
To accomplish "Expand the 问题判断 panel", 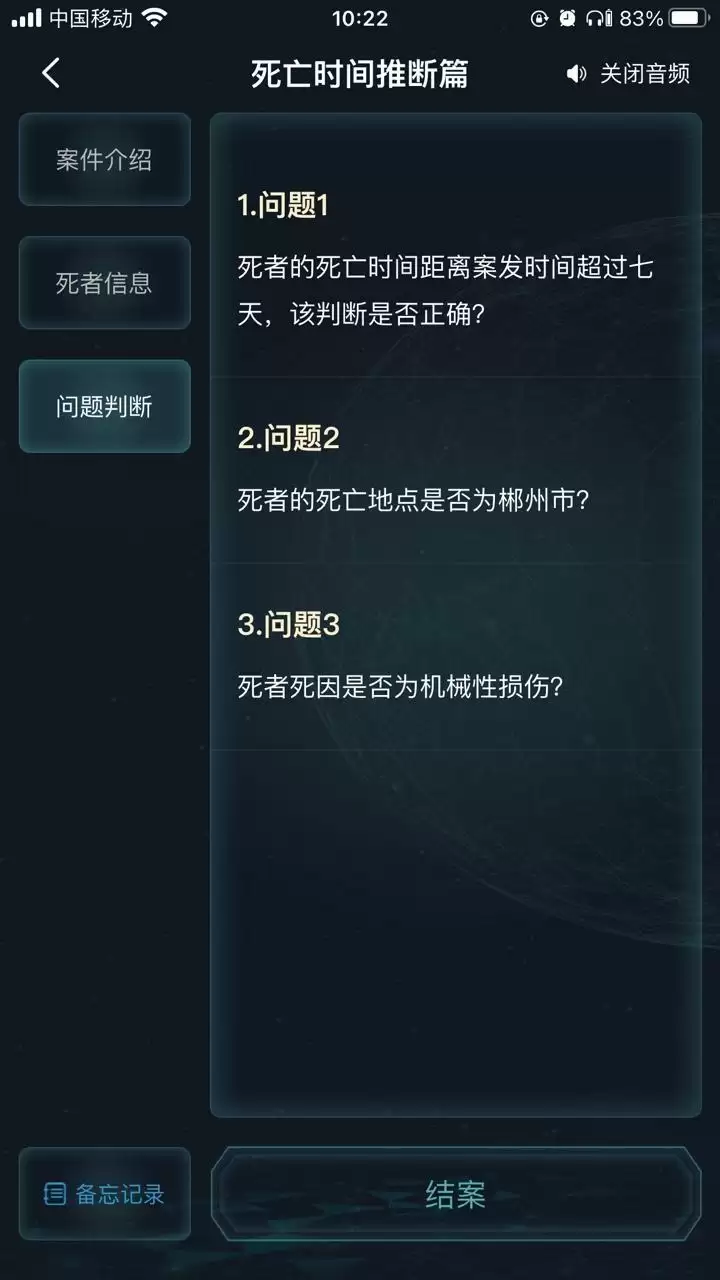I will click(104, 406).
